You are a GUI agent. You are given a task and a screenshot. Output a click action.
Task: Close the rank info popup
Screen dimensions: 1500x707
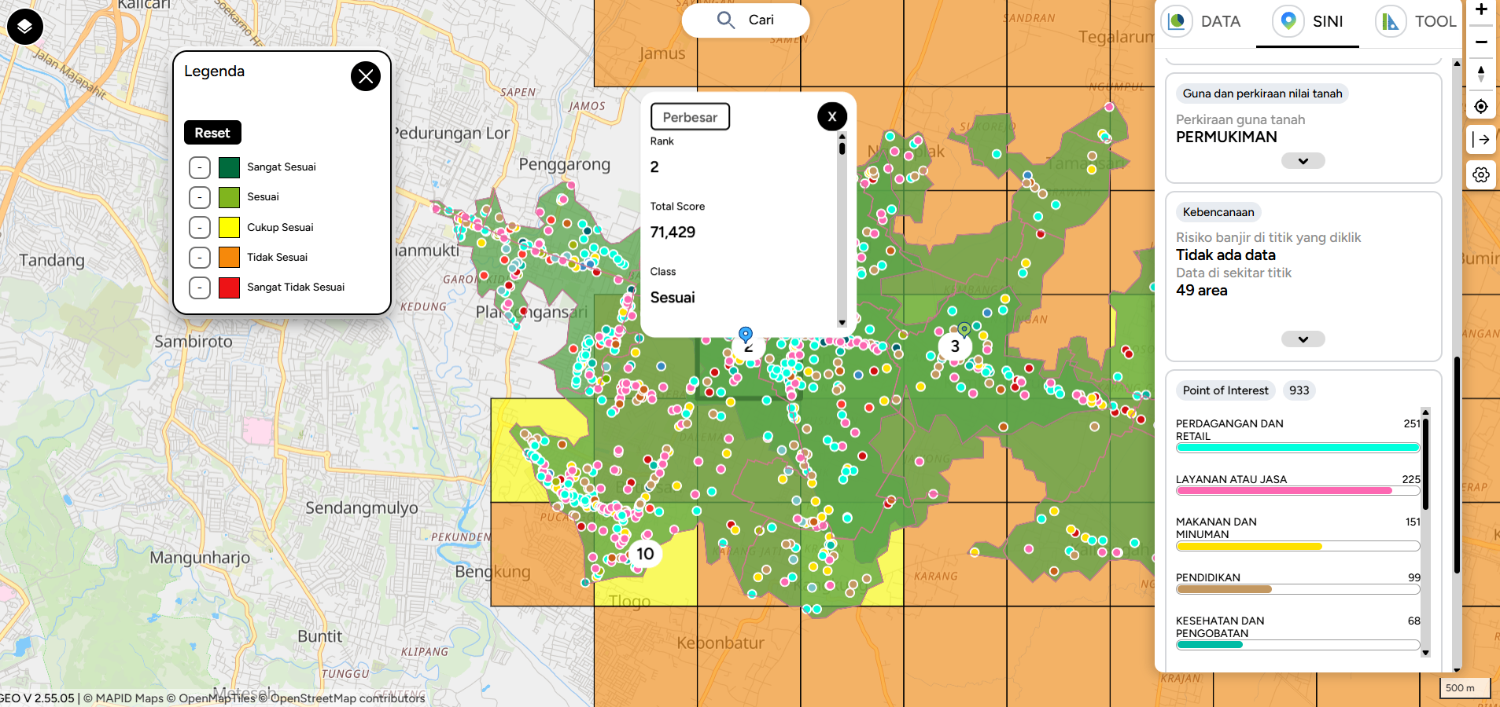pos(831,117)
